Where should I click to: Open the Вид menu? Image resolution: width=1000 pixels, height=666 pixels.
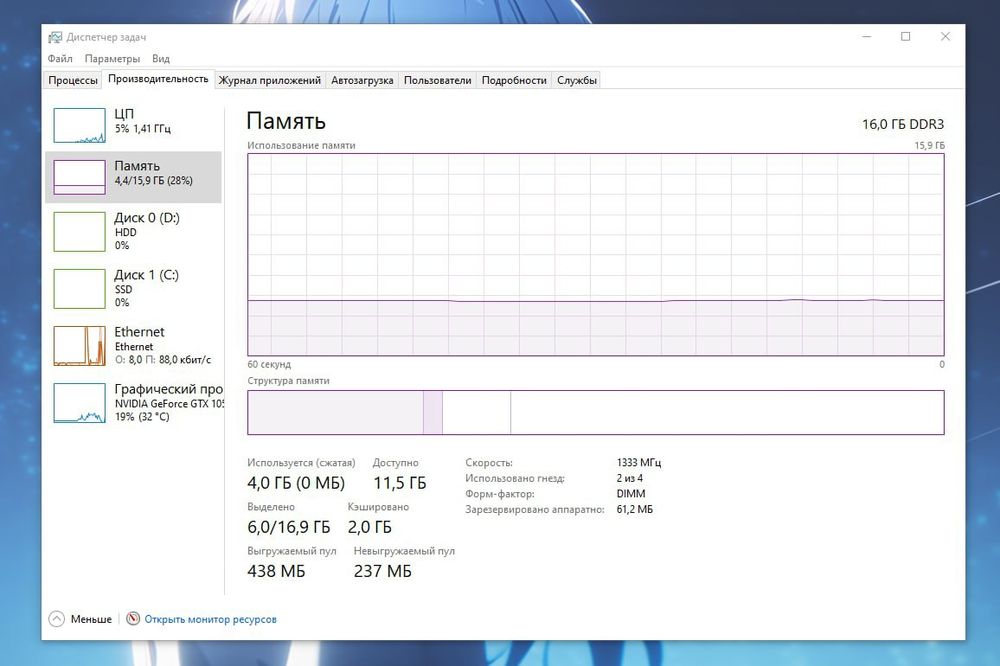coord(161,59)
